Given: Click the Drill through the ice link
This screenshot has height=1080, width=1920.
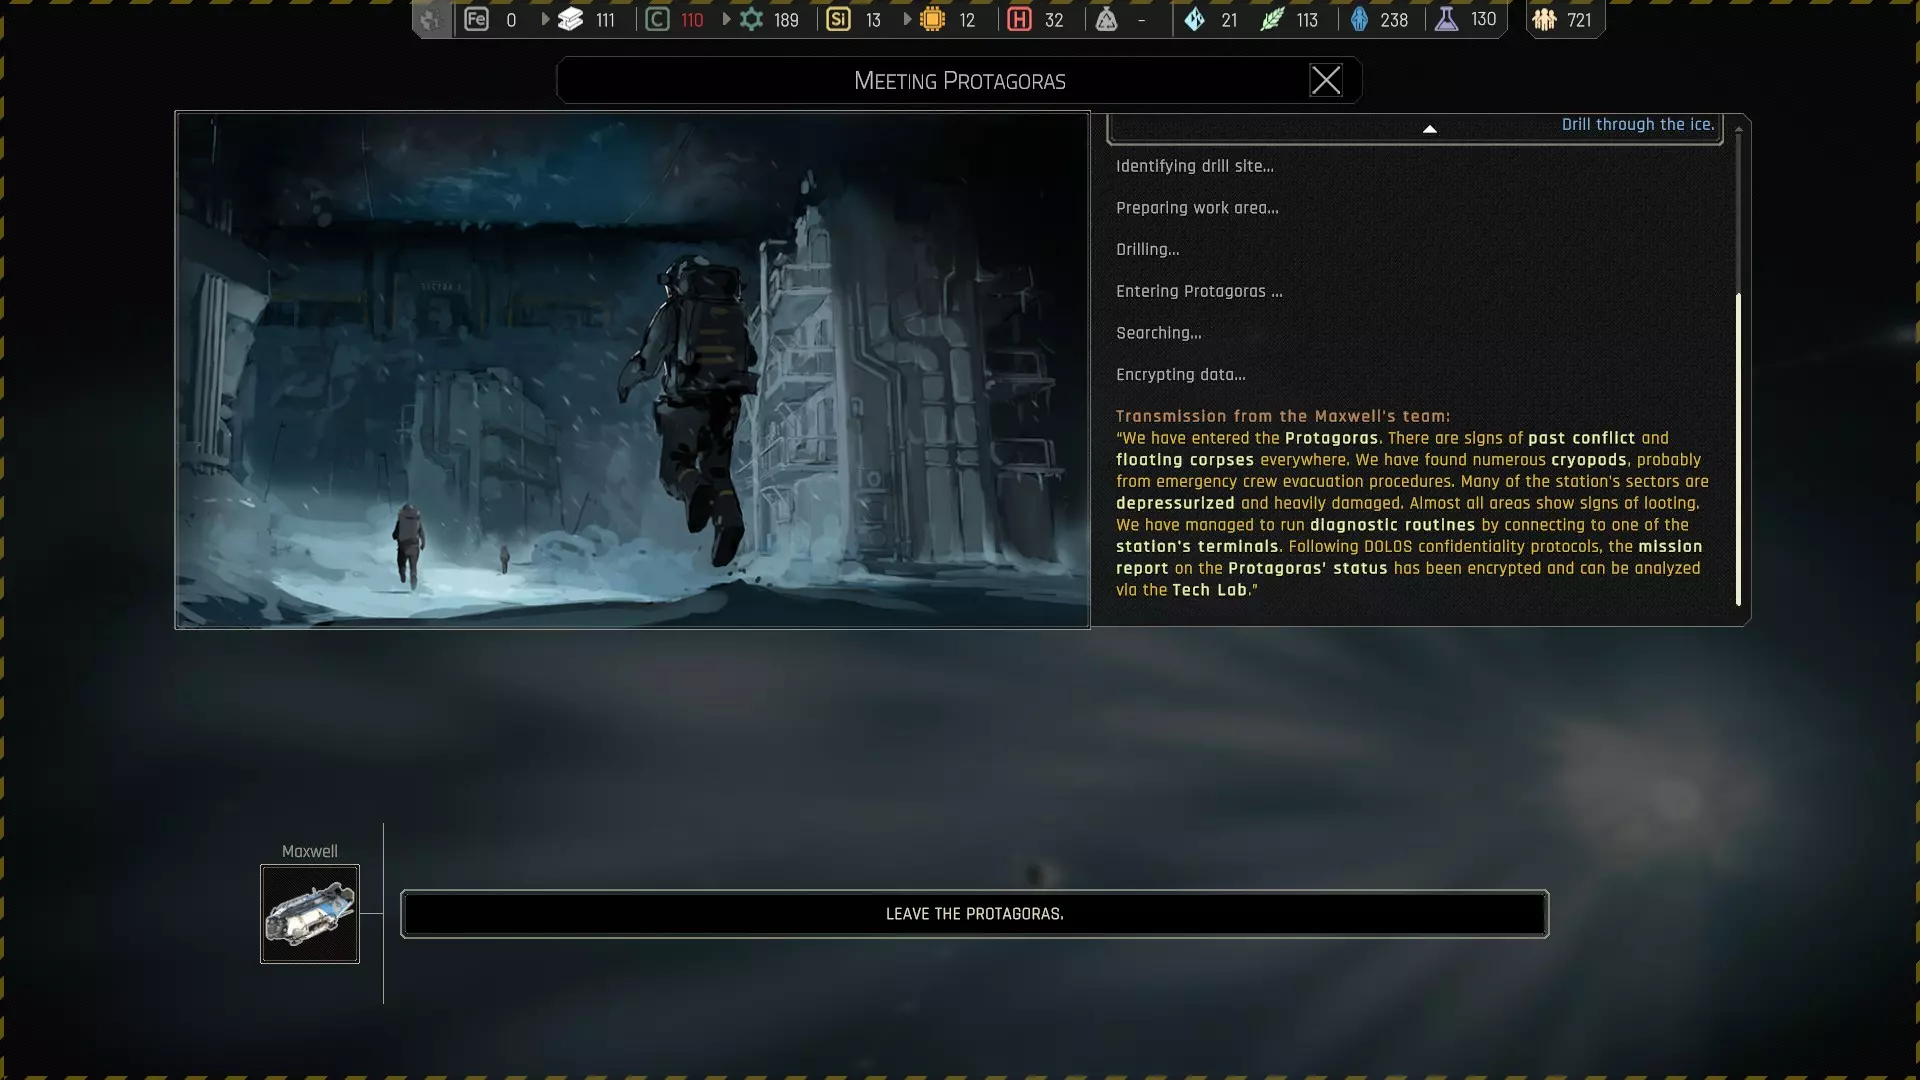Looking at the screenshot, I should point(1637,124).
